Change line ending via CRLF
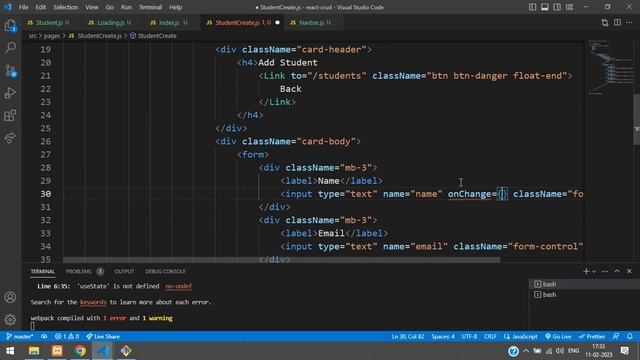 point(490,337)
